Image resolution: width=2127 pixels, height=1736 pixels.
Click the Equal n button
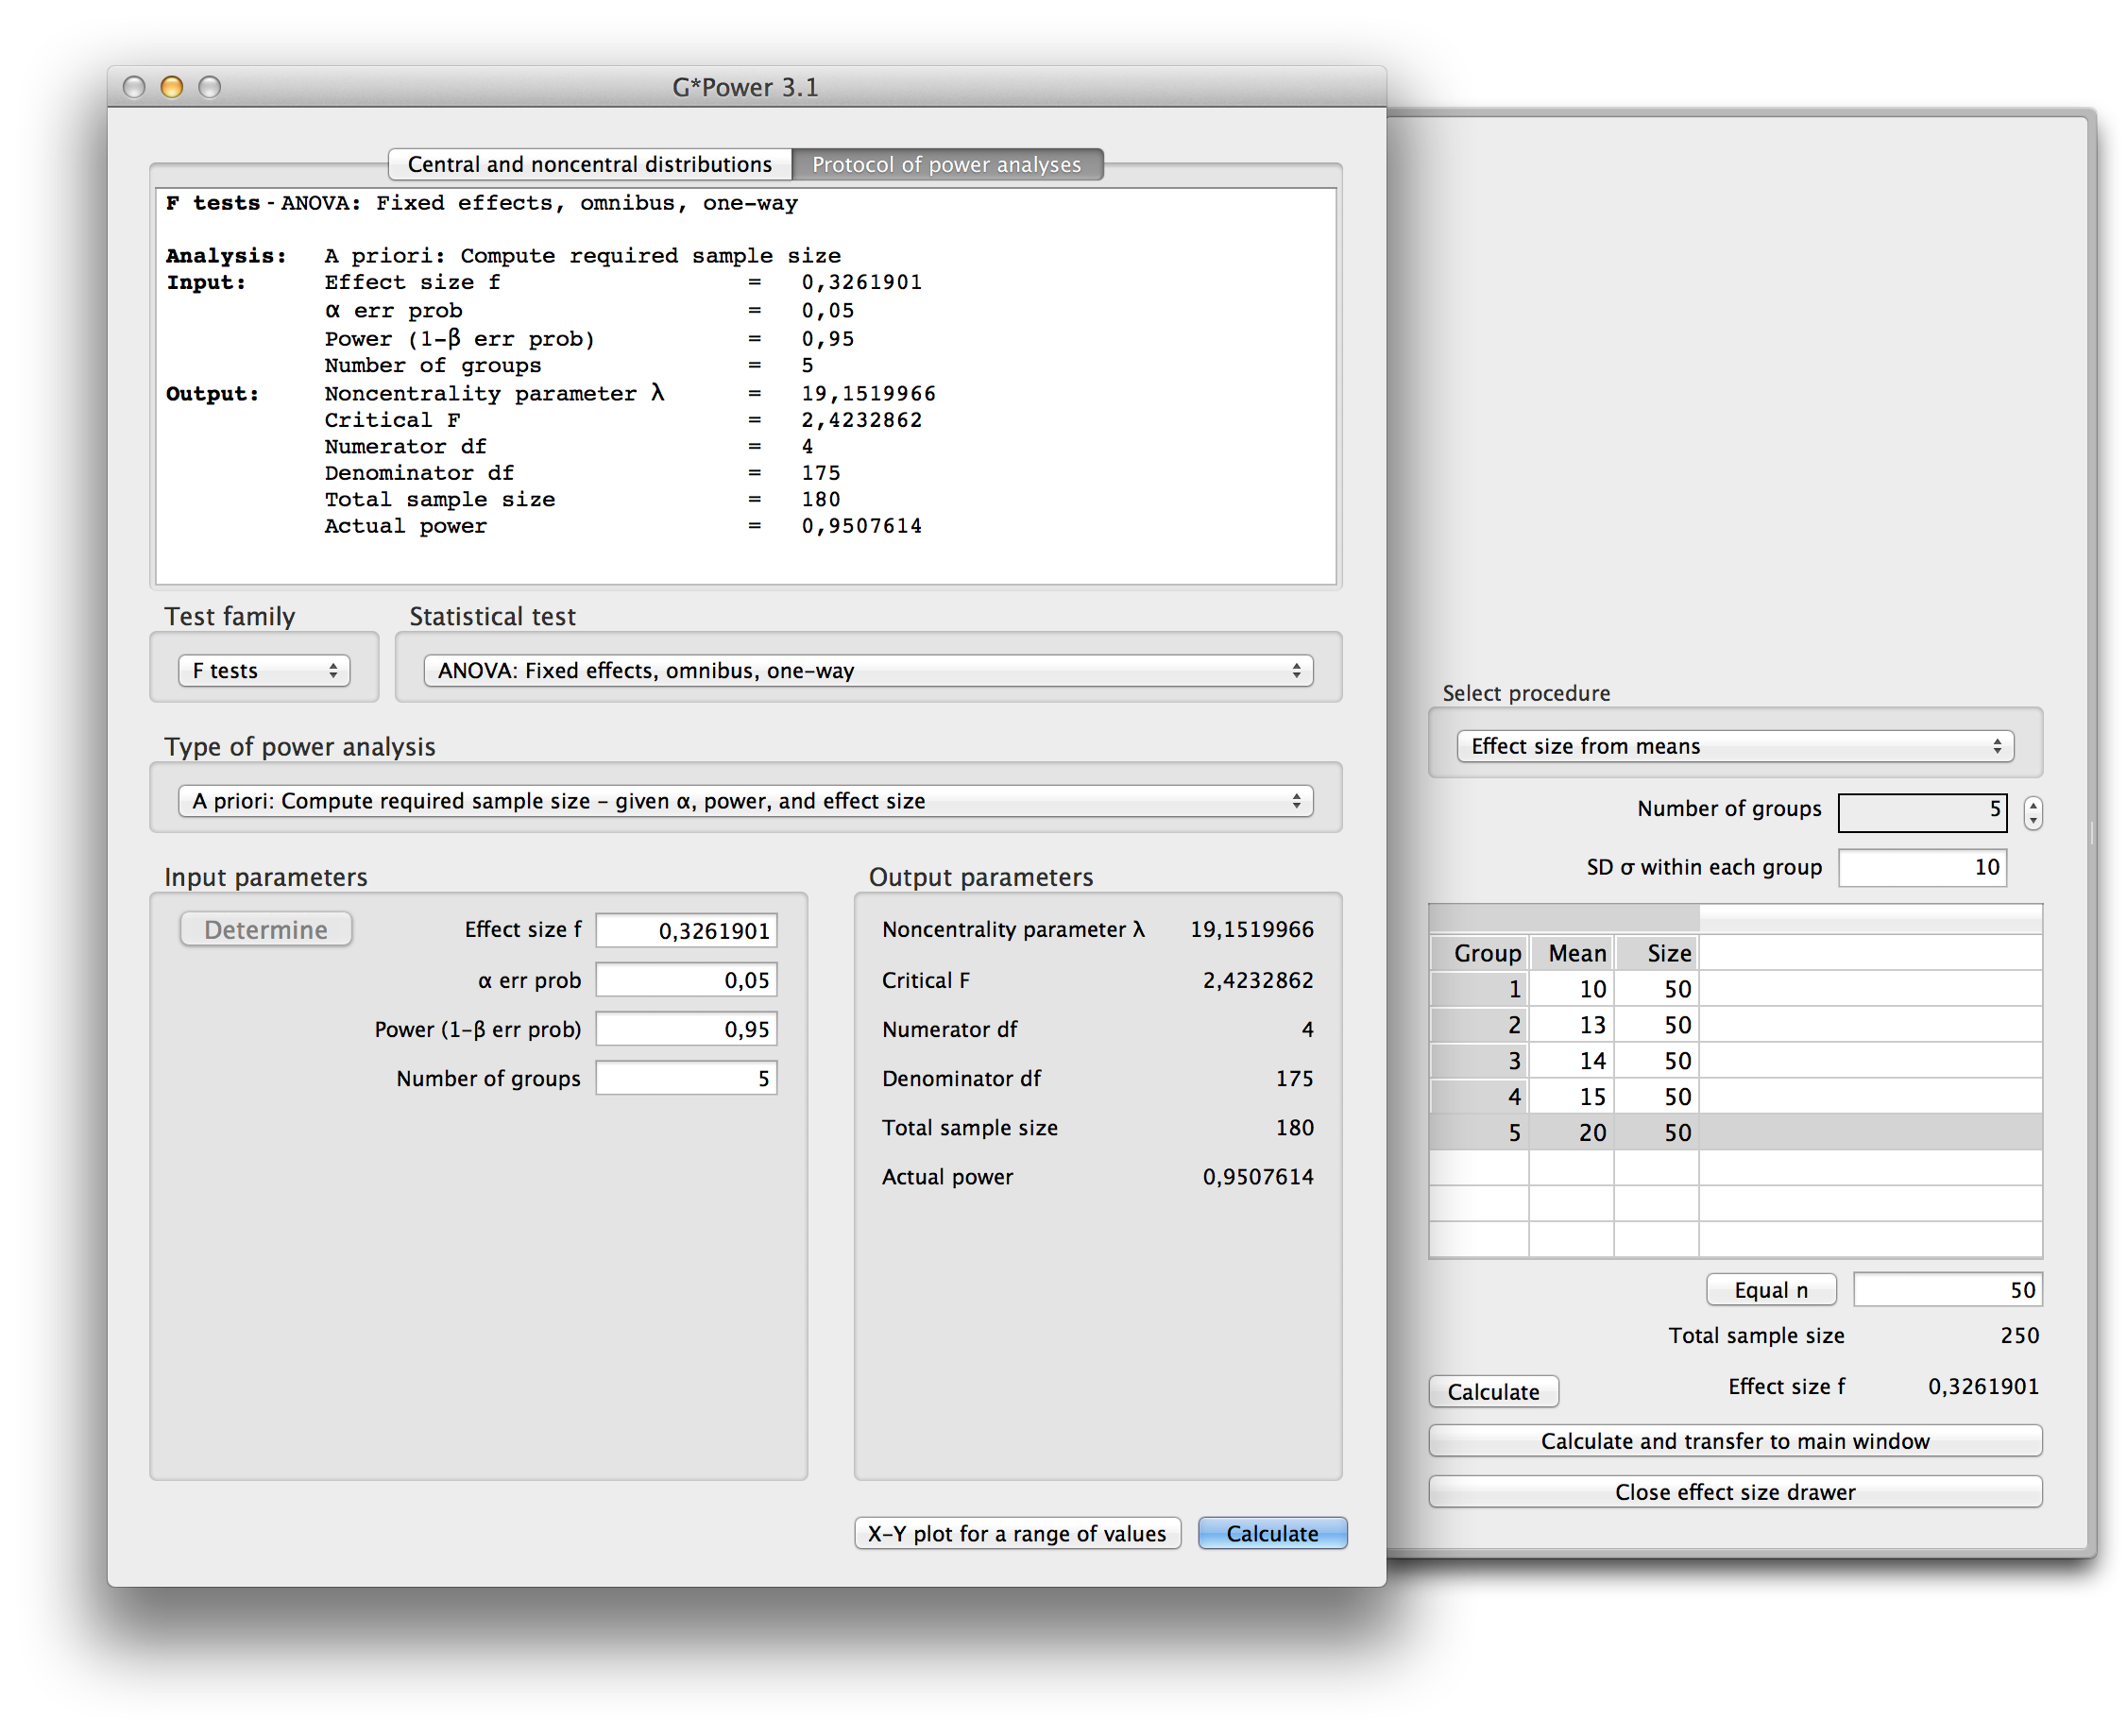(1770, 1290)
